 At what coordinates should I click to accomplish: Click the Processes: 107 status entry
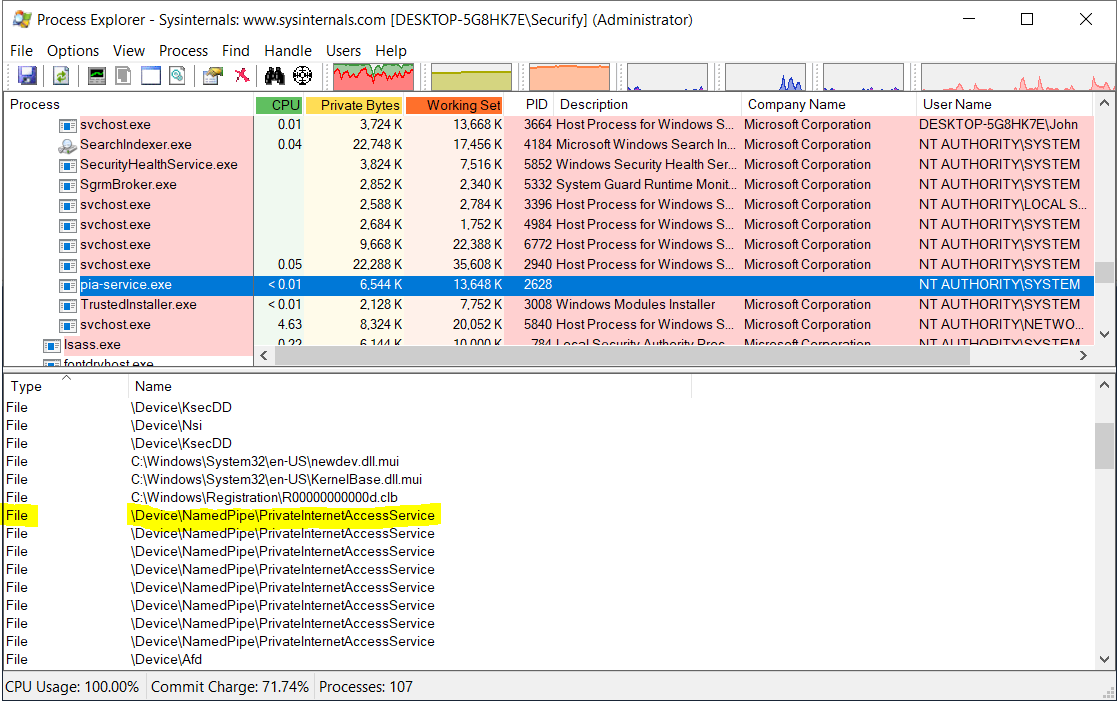pos(365,687)
